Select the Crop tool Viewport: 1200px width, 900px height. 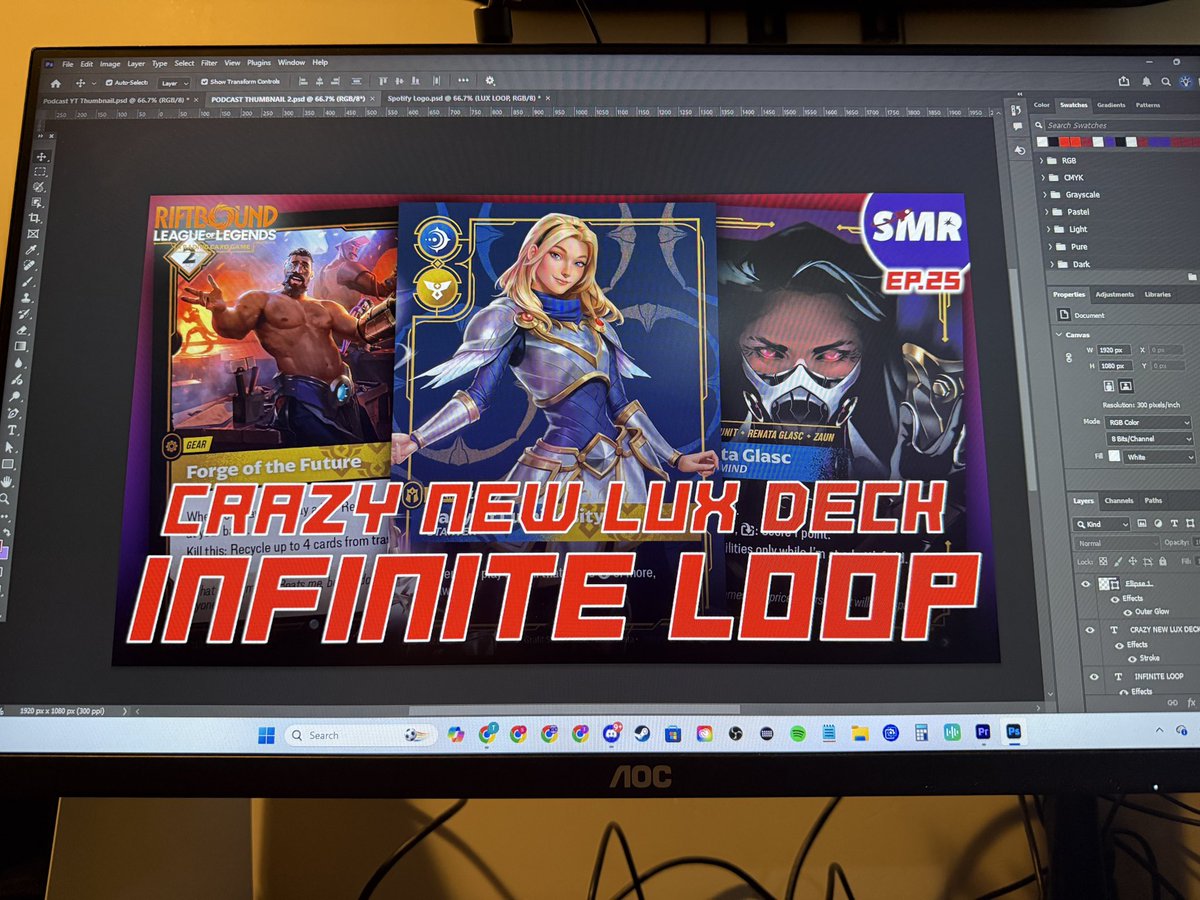click(x=34, y=218)
